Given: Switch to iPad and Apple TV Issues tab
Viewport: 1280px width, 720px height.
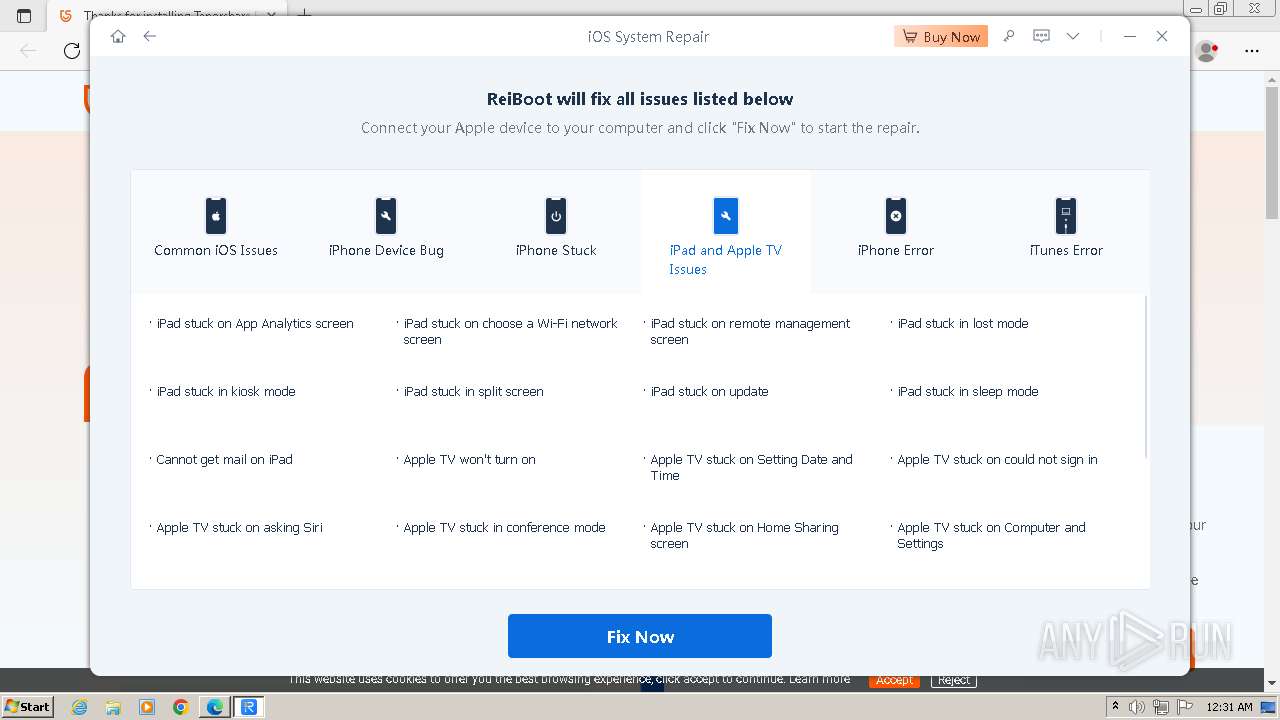Looking at the screenshot, I should (x=726, y=232).
